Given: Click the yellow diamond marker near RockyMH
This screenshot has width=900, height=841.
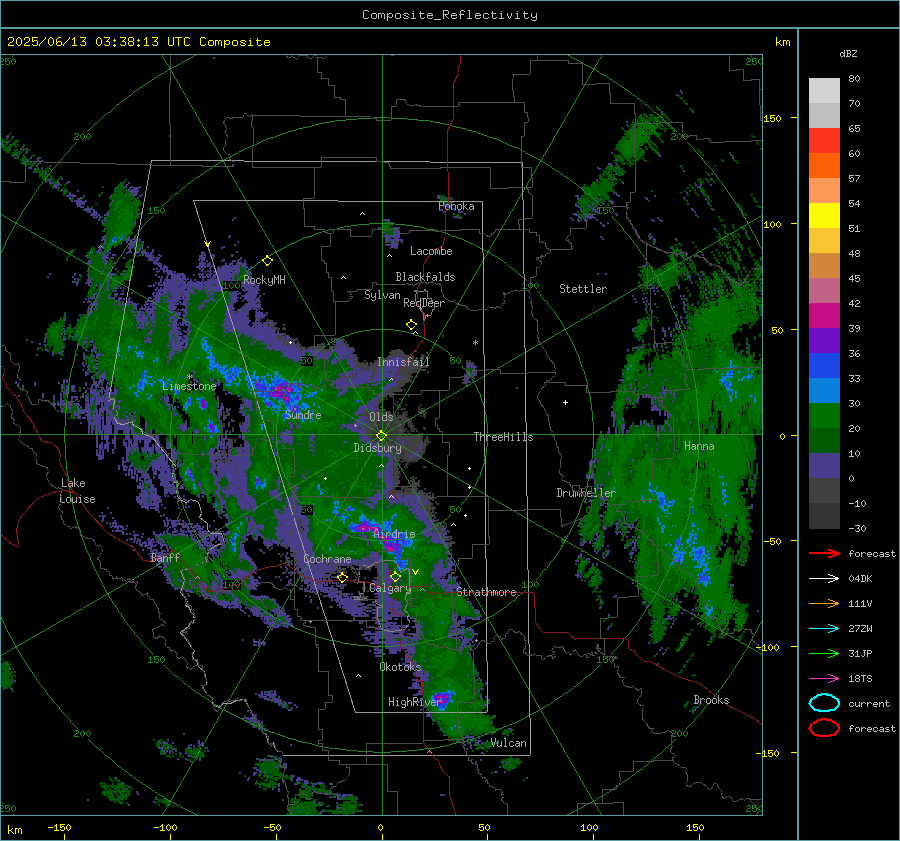Looking at the screenshot, I should tap(267, 261).
